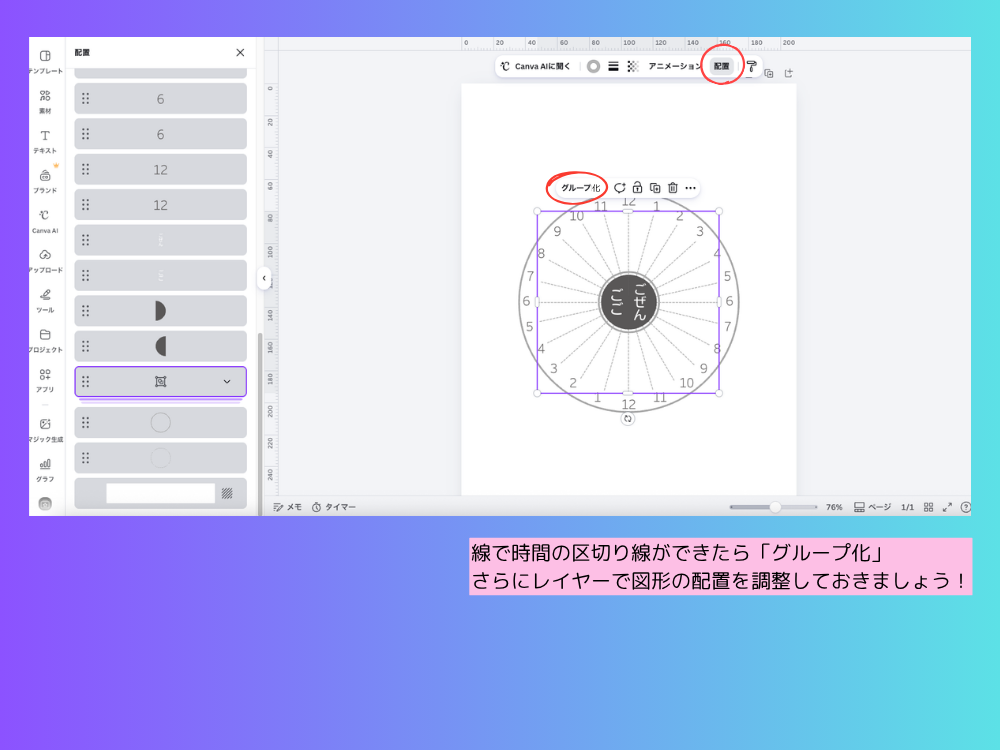Enter fullscreen with expand arrows icon

947,507
